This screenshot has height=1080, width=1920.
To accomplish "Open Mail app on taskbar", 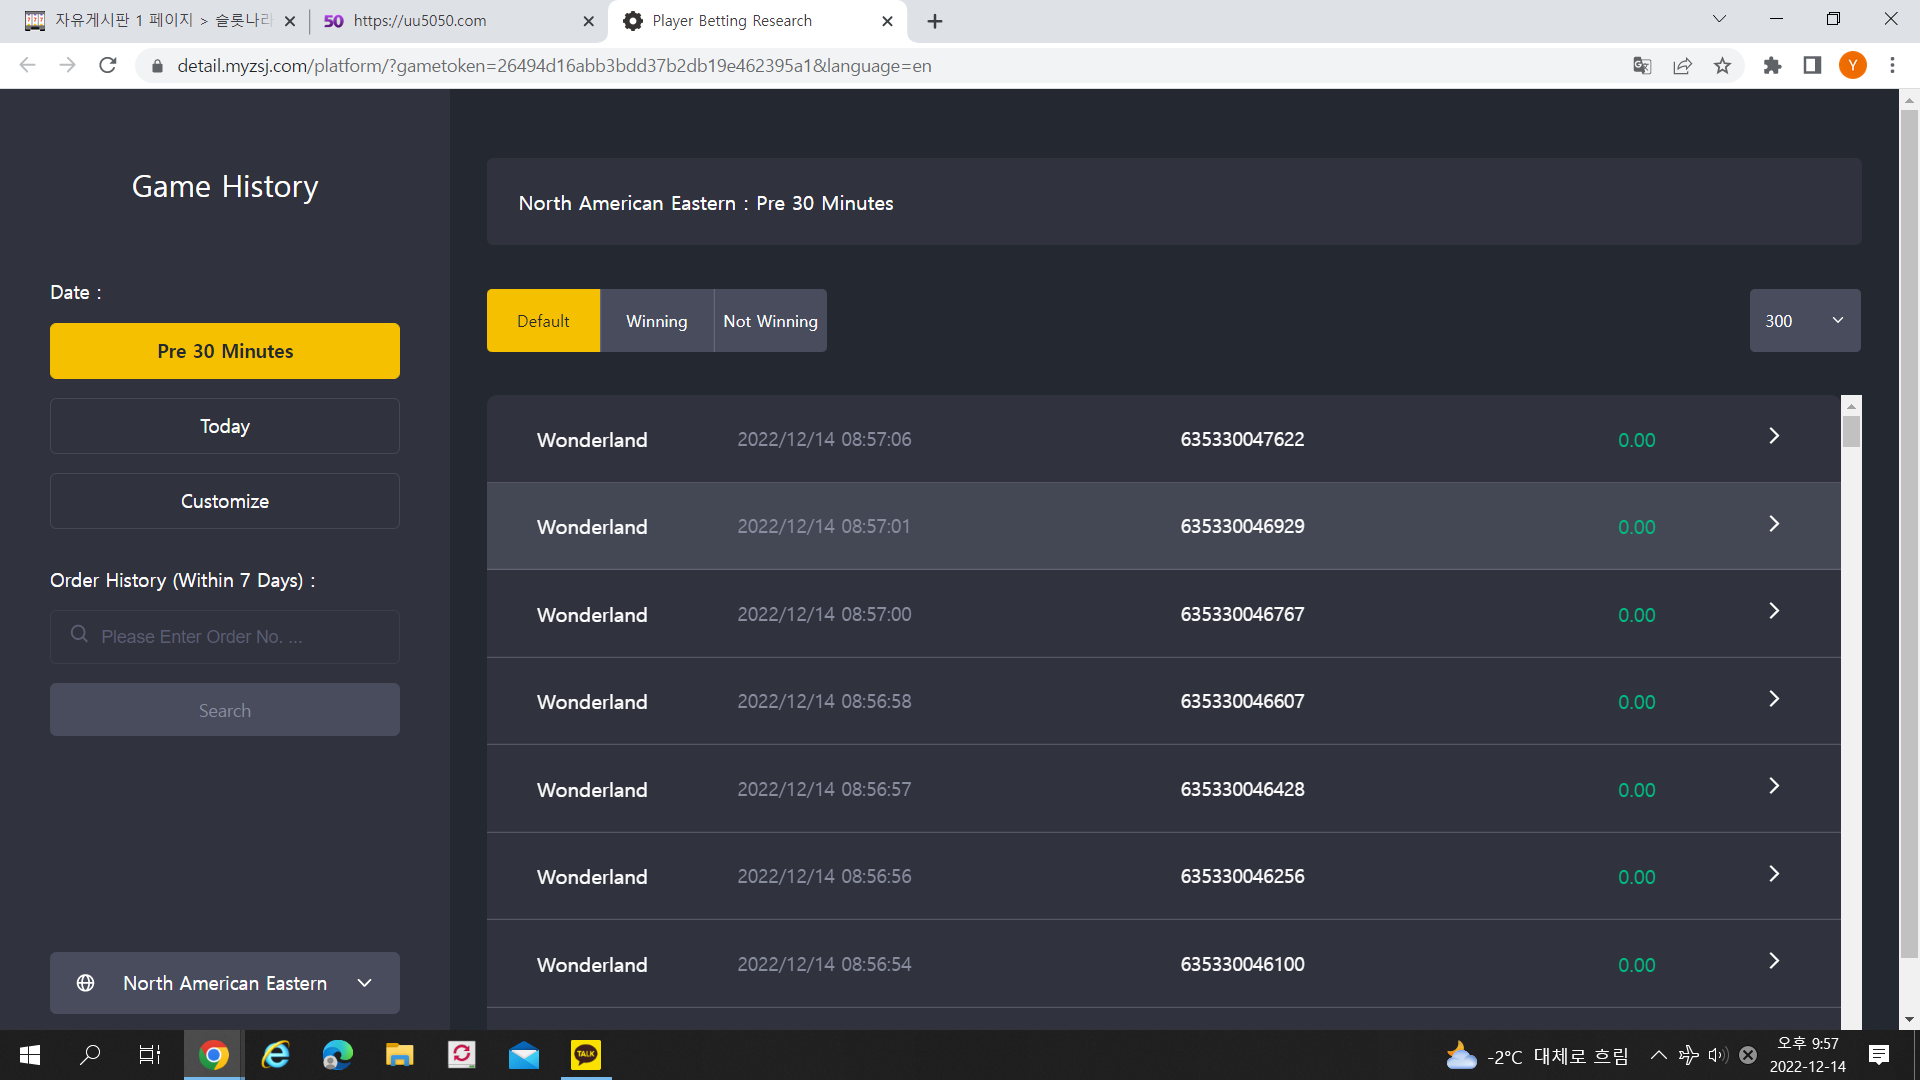I will click(523, 1055).
